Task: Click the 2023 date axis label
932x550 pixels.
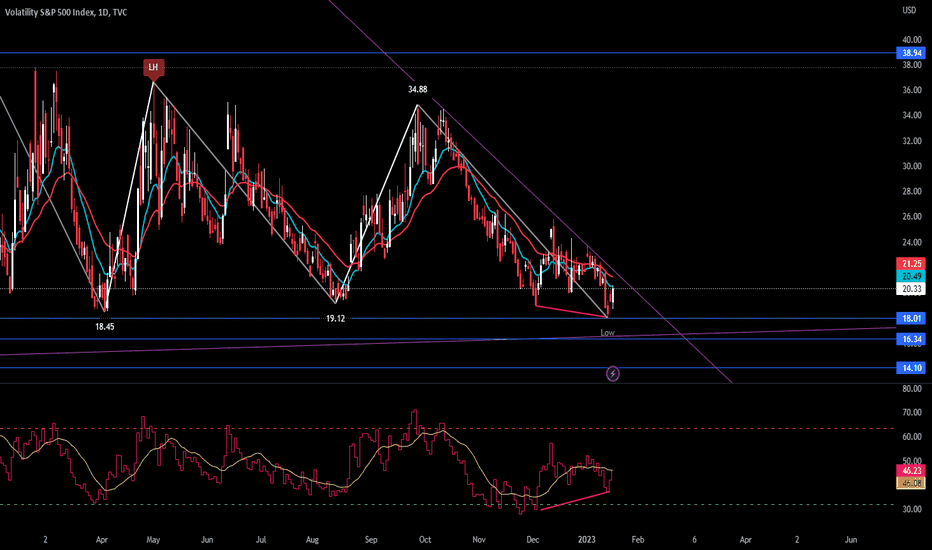Action: [587, 539]
